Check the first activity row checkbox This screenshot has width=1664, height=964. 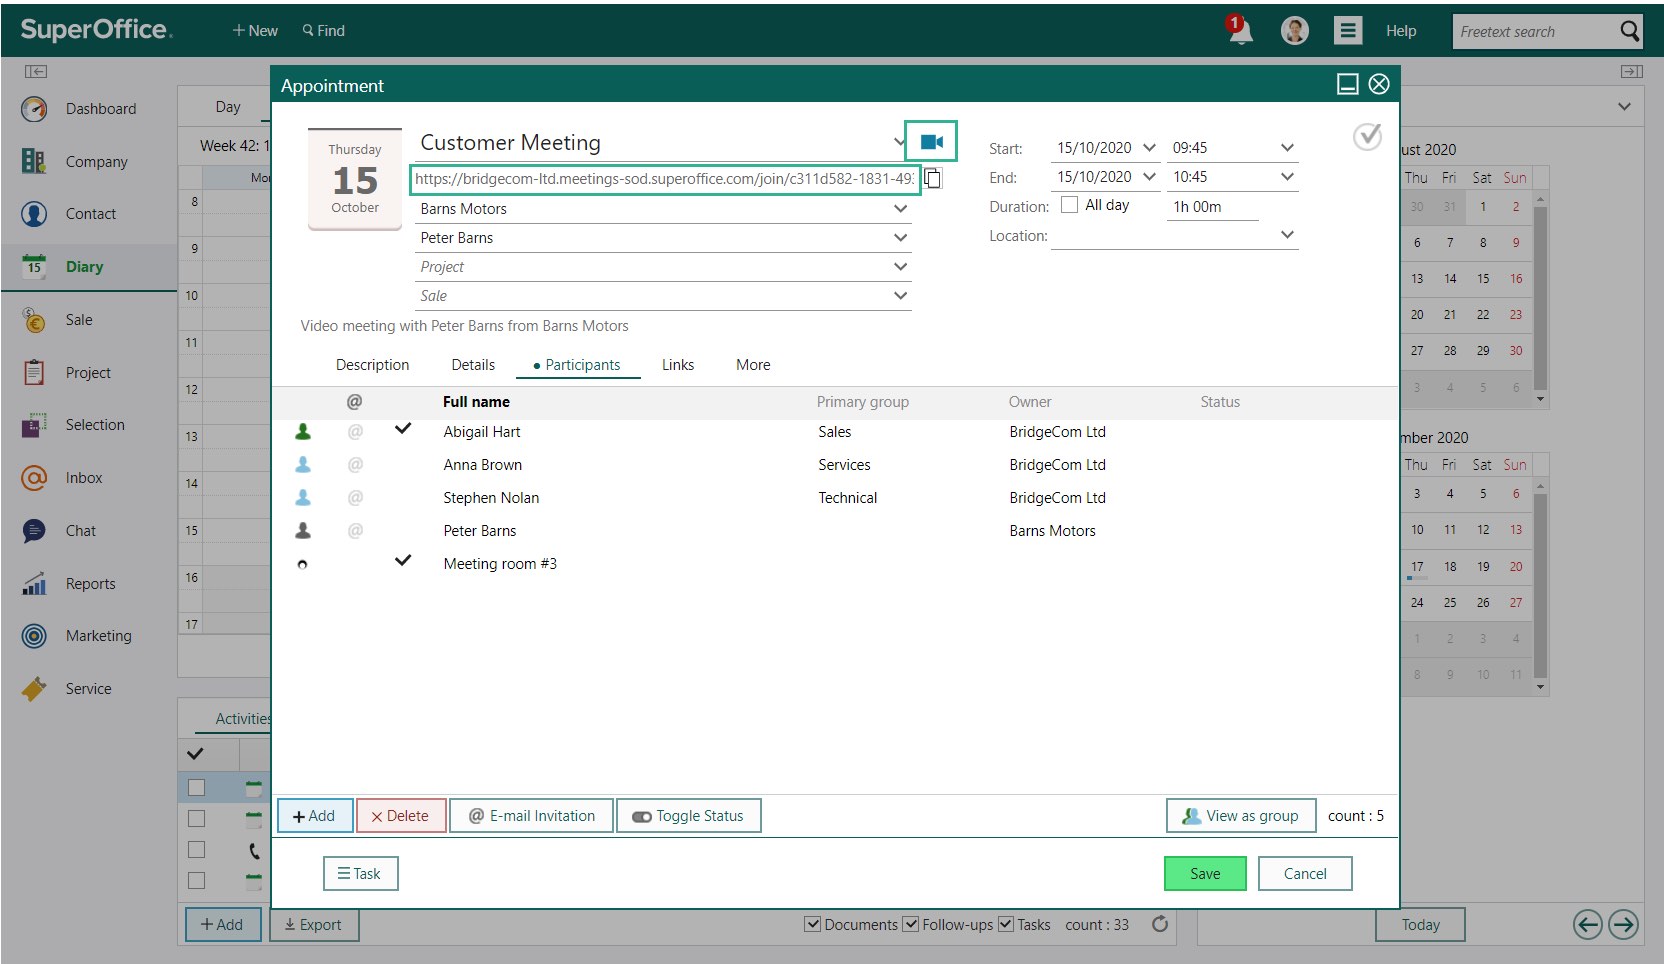point(196,787)
